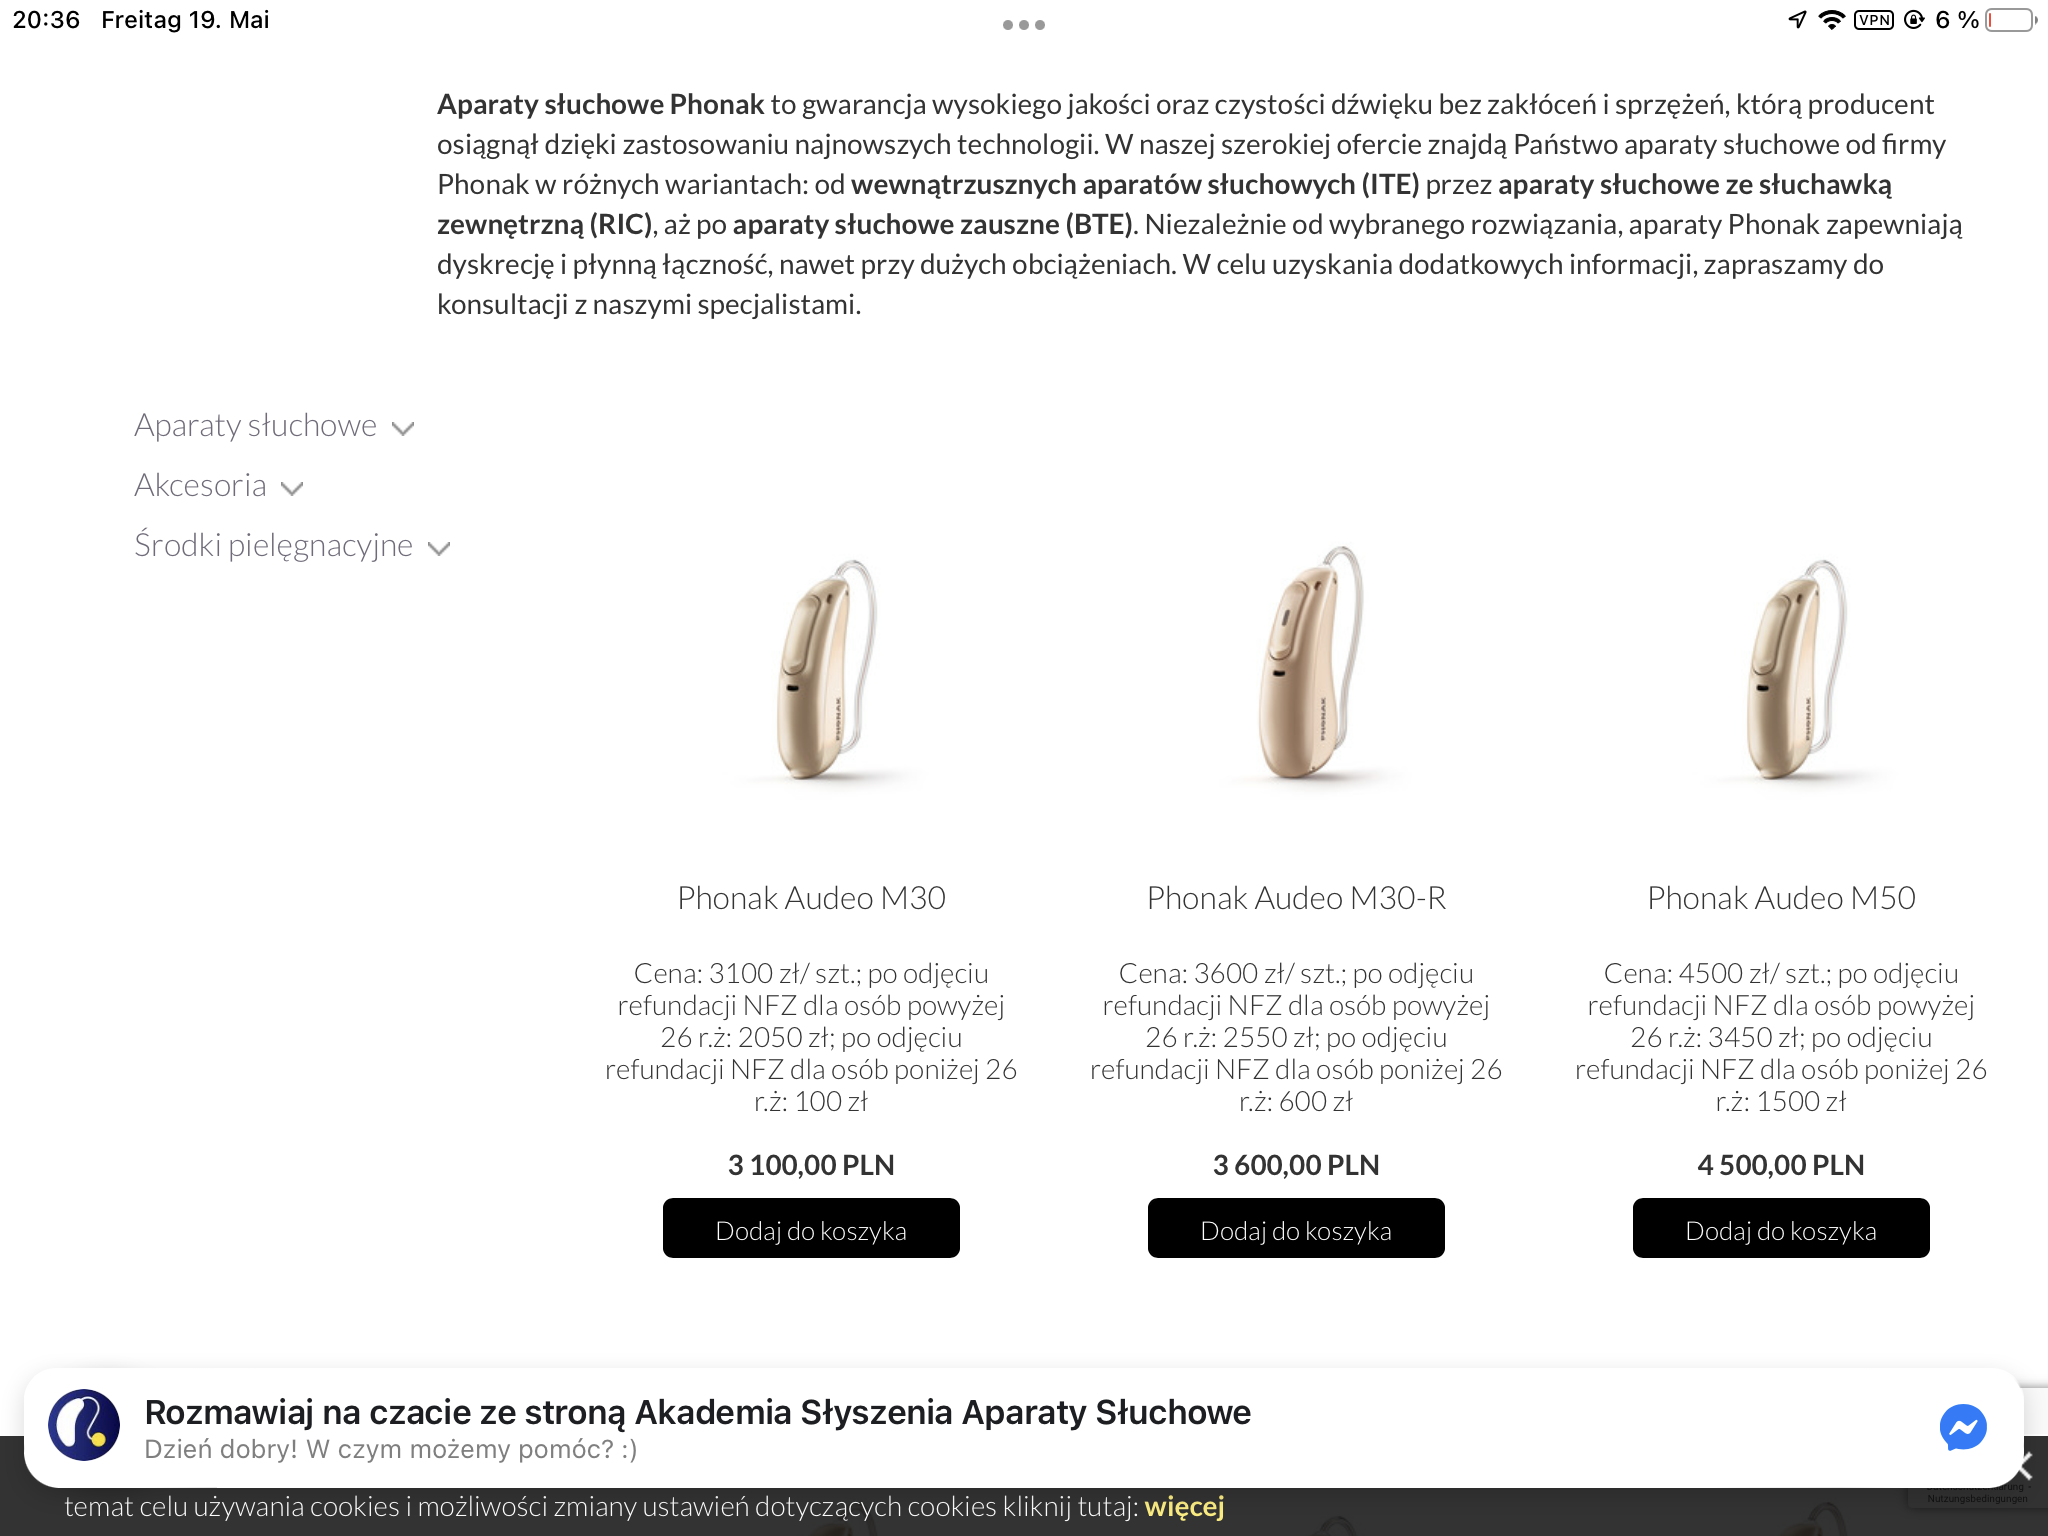Tap the VPN status indicator
This screenshot has width=2048, height=1536.
coord(1873,20)
